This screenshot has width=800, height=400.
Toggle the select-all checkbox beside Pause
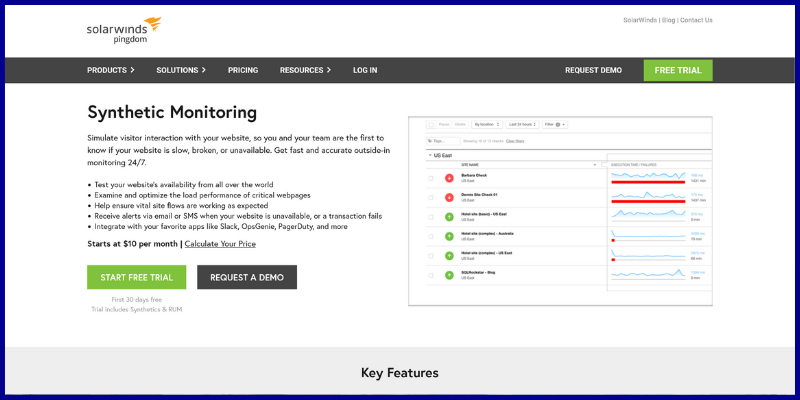431,124
